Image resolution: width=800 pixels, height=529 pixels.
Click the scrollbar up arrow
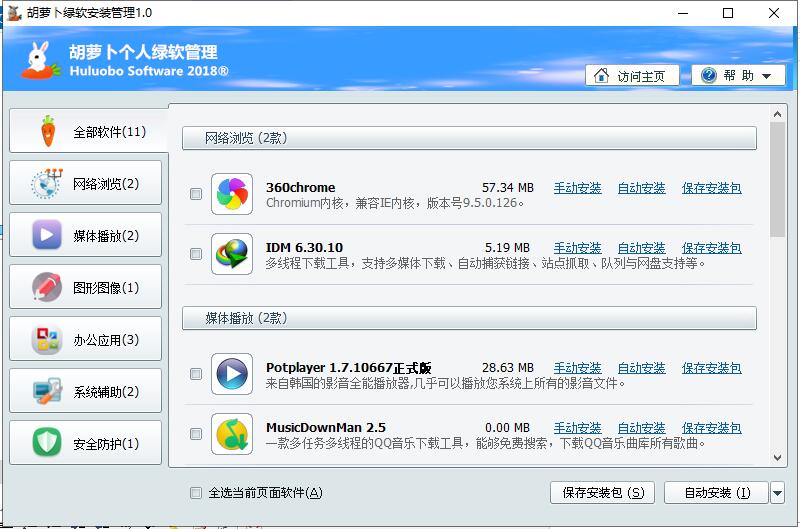[778, 114]
